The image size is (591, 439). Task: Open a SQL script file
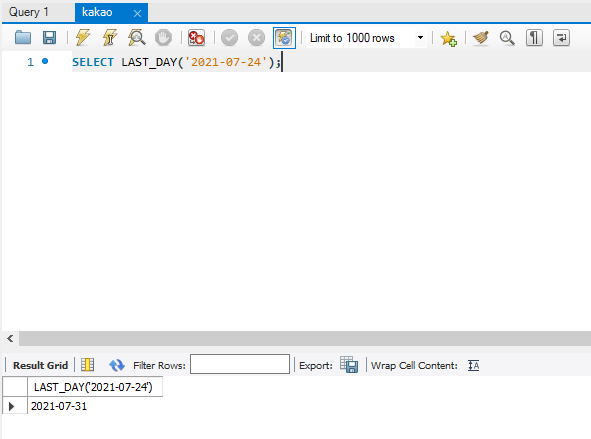23,38
